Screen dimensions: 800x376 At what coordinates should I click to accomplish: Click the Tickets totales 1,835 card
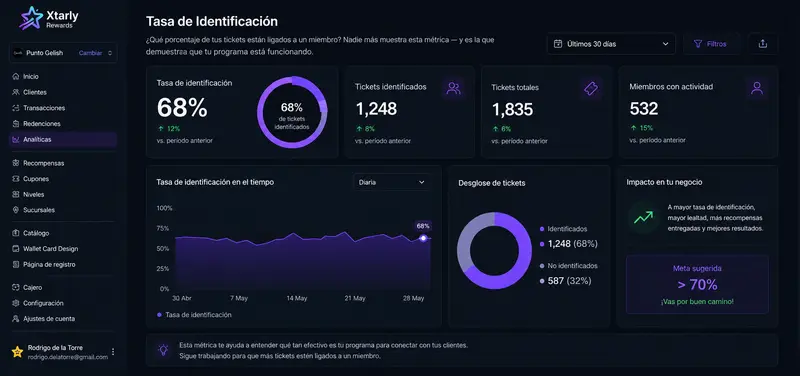click(546, 112)
